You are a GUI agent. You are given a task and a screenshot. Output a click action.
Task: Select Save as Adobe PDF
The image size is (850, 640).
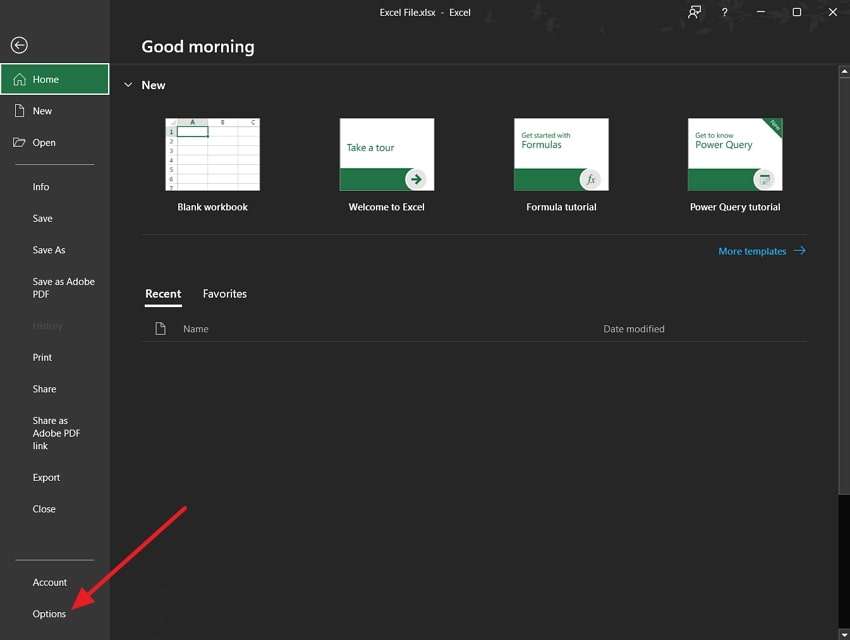pos(63,288)
